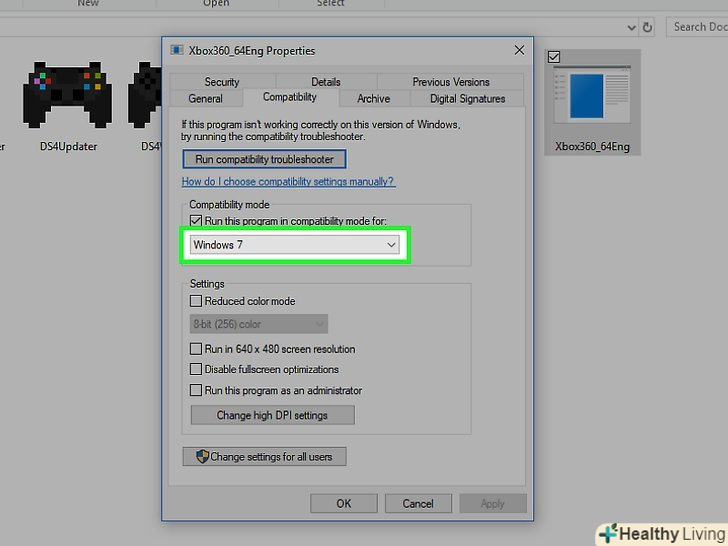Screen dimensions: 728x546
Task: Expand the address bar history chevron
Action: [631, 28]
